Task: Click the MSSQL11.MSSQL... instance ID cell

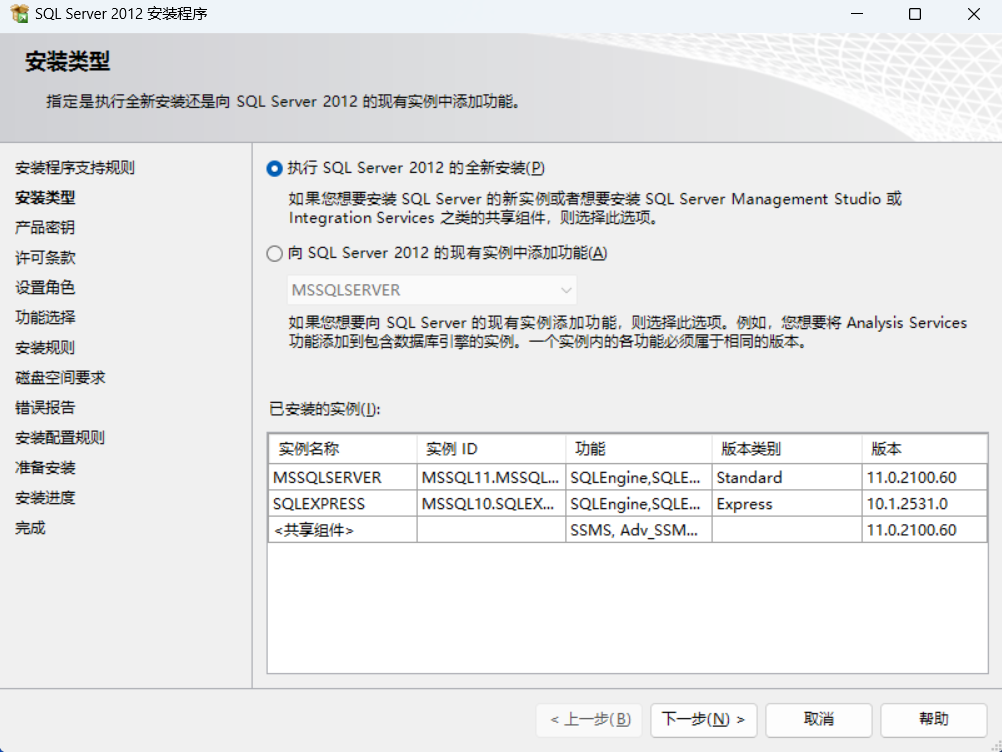Action: click(491, 477)
